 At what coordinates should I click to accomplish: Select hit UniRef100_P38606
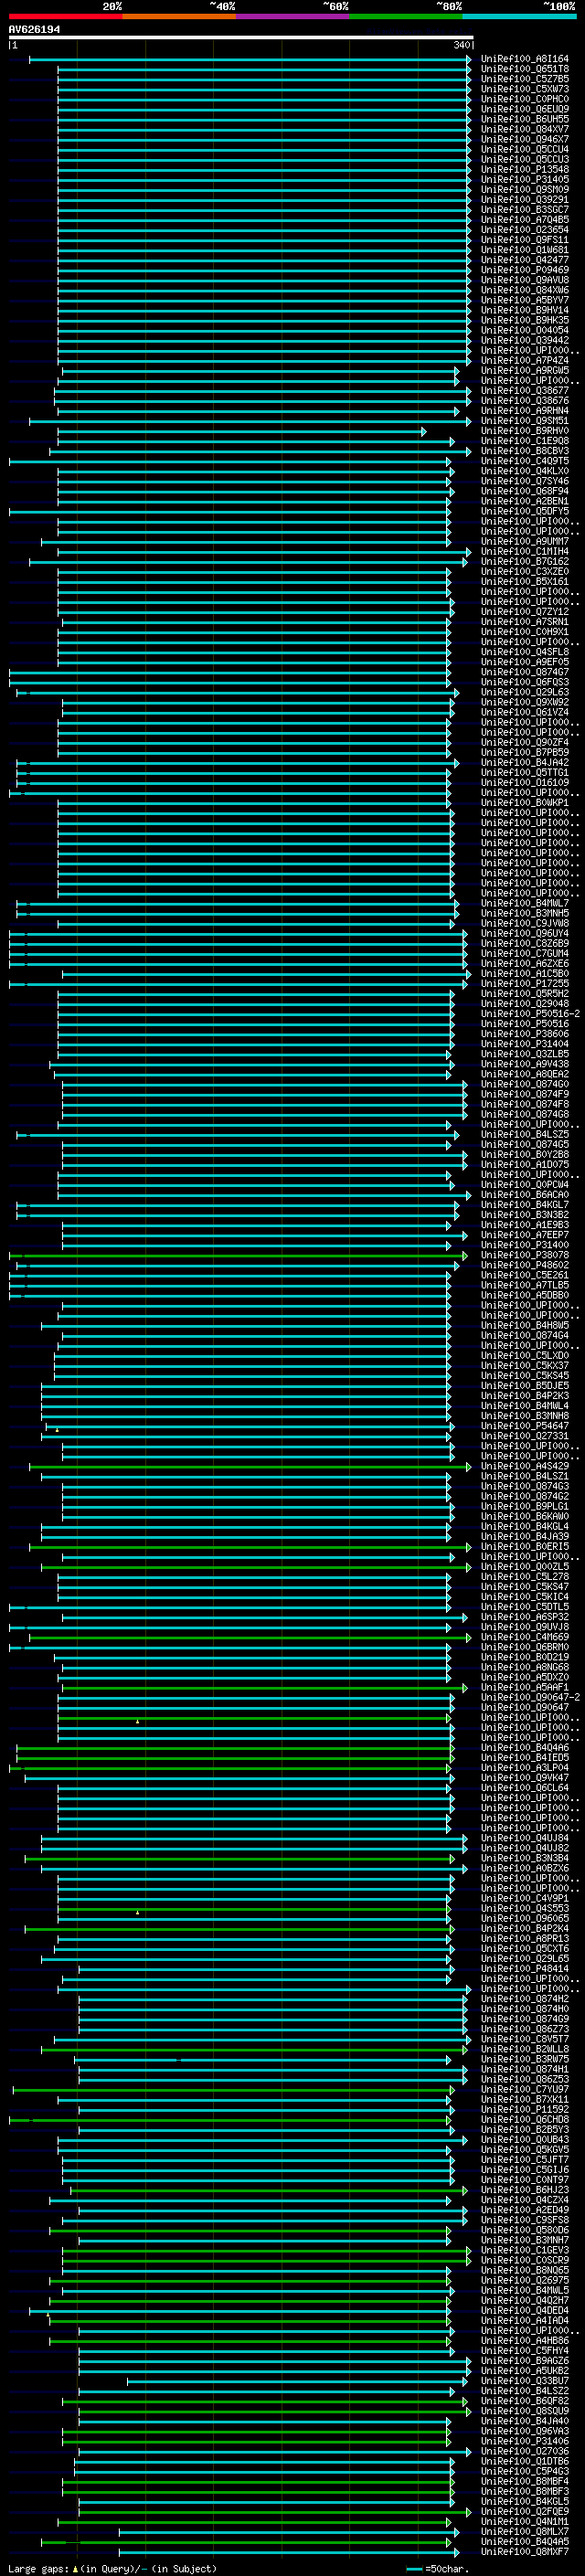pos(524,1034)
